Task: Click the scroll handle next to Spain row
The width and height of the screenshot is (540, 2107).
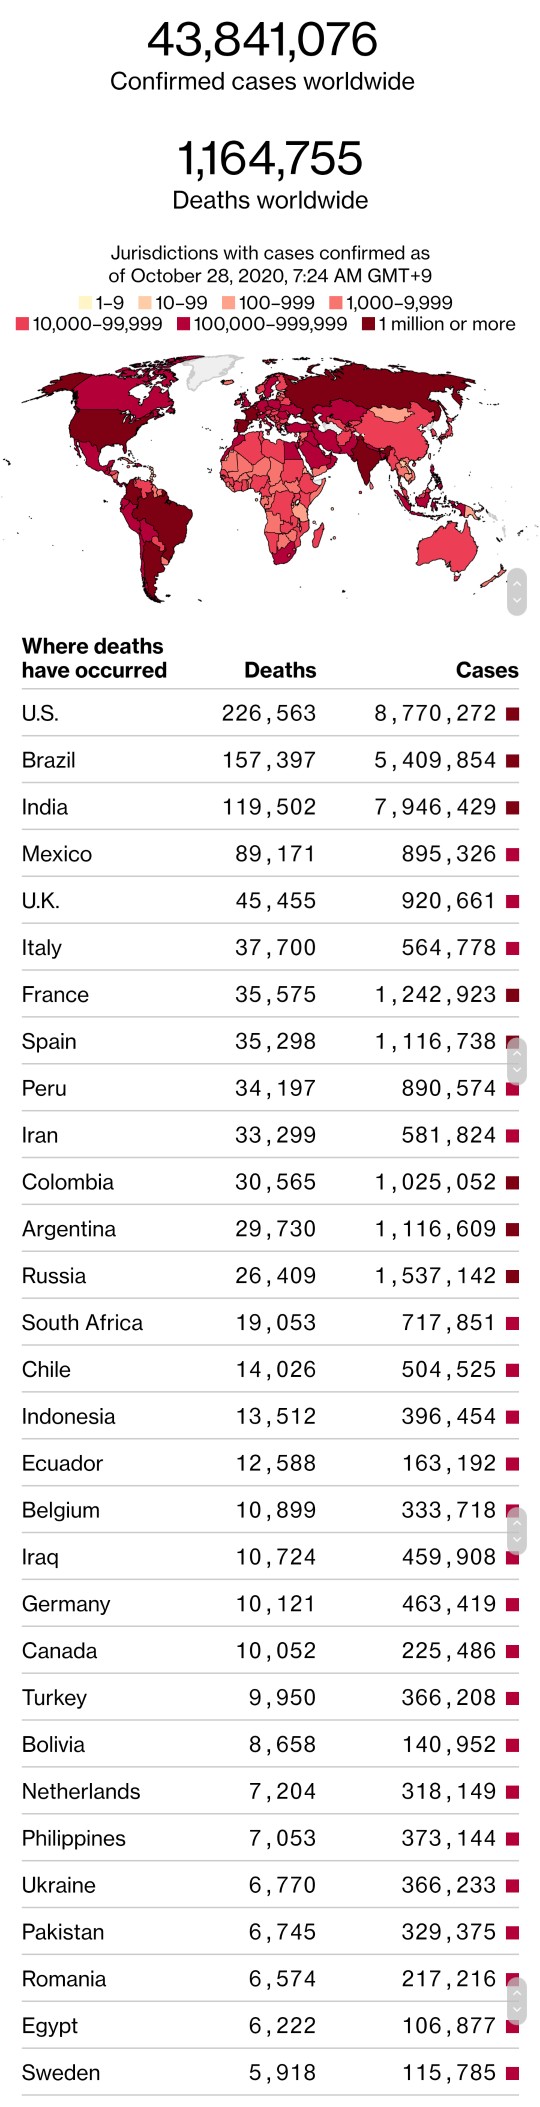Action: tap(517, 1061)
